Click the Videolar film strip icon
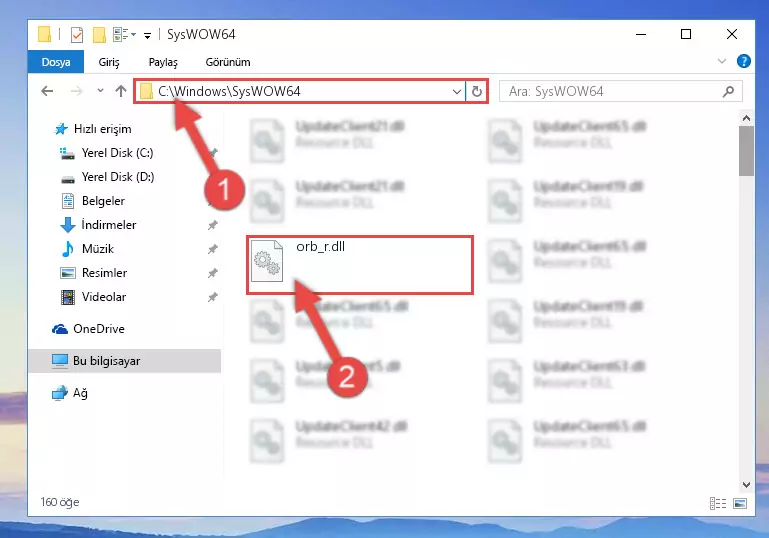The image size is (769, 538). tap(68, 297)
